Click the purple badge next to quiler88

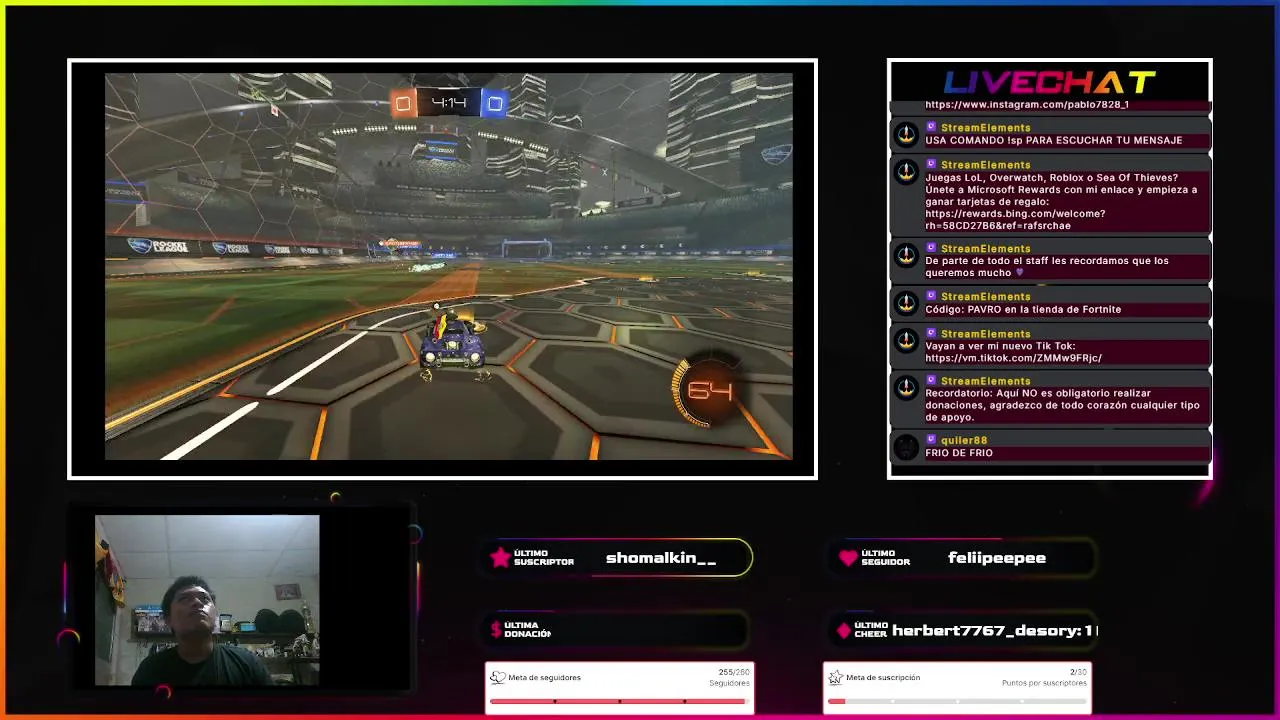[x=931, y=440]
